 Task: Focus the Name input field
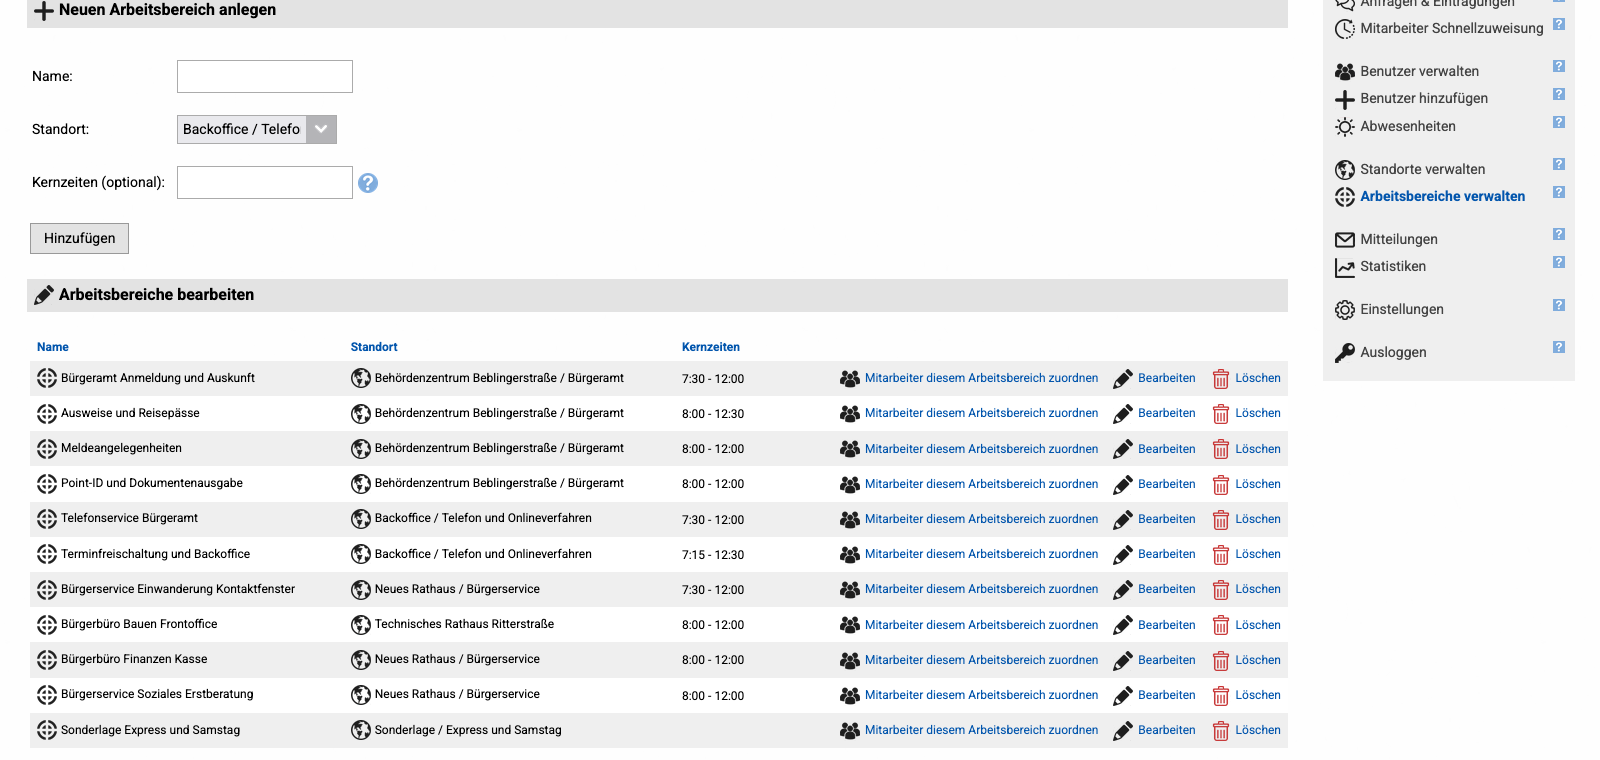coord(265,77)
